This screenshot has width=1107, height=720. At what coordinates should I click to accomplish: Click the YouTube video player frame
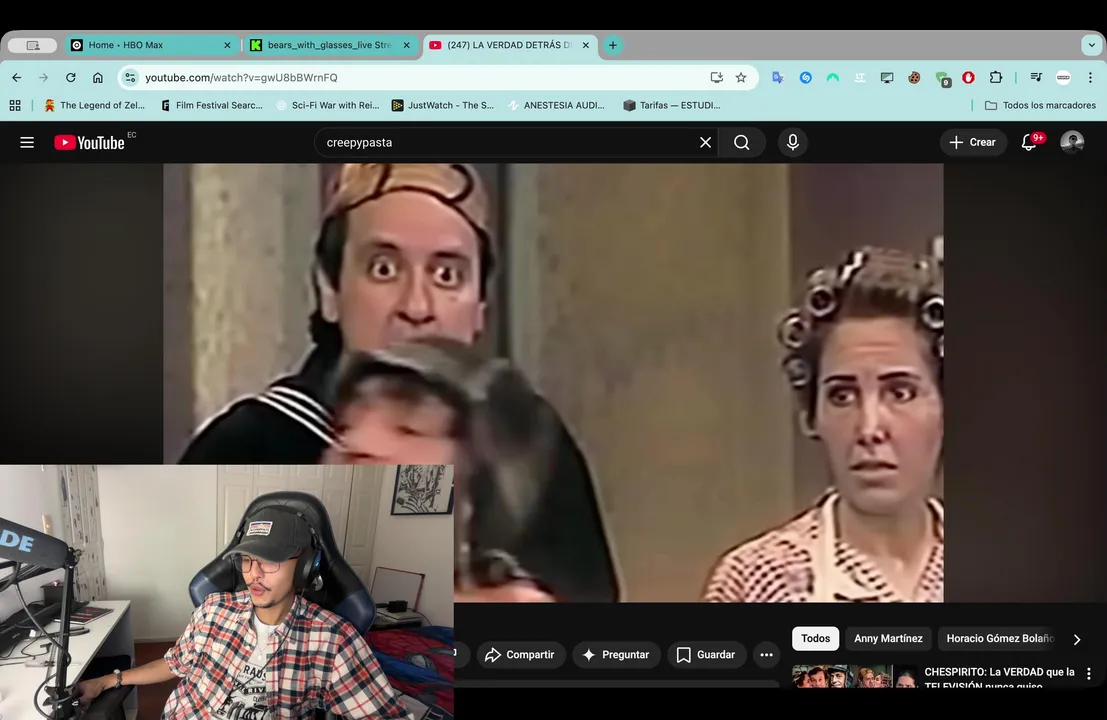click(x=553, y=383)
